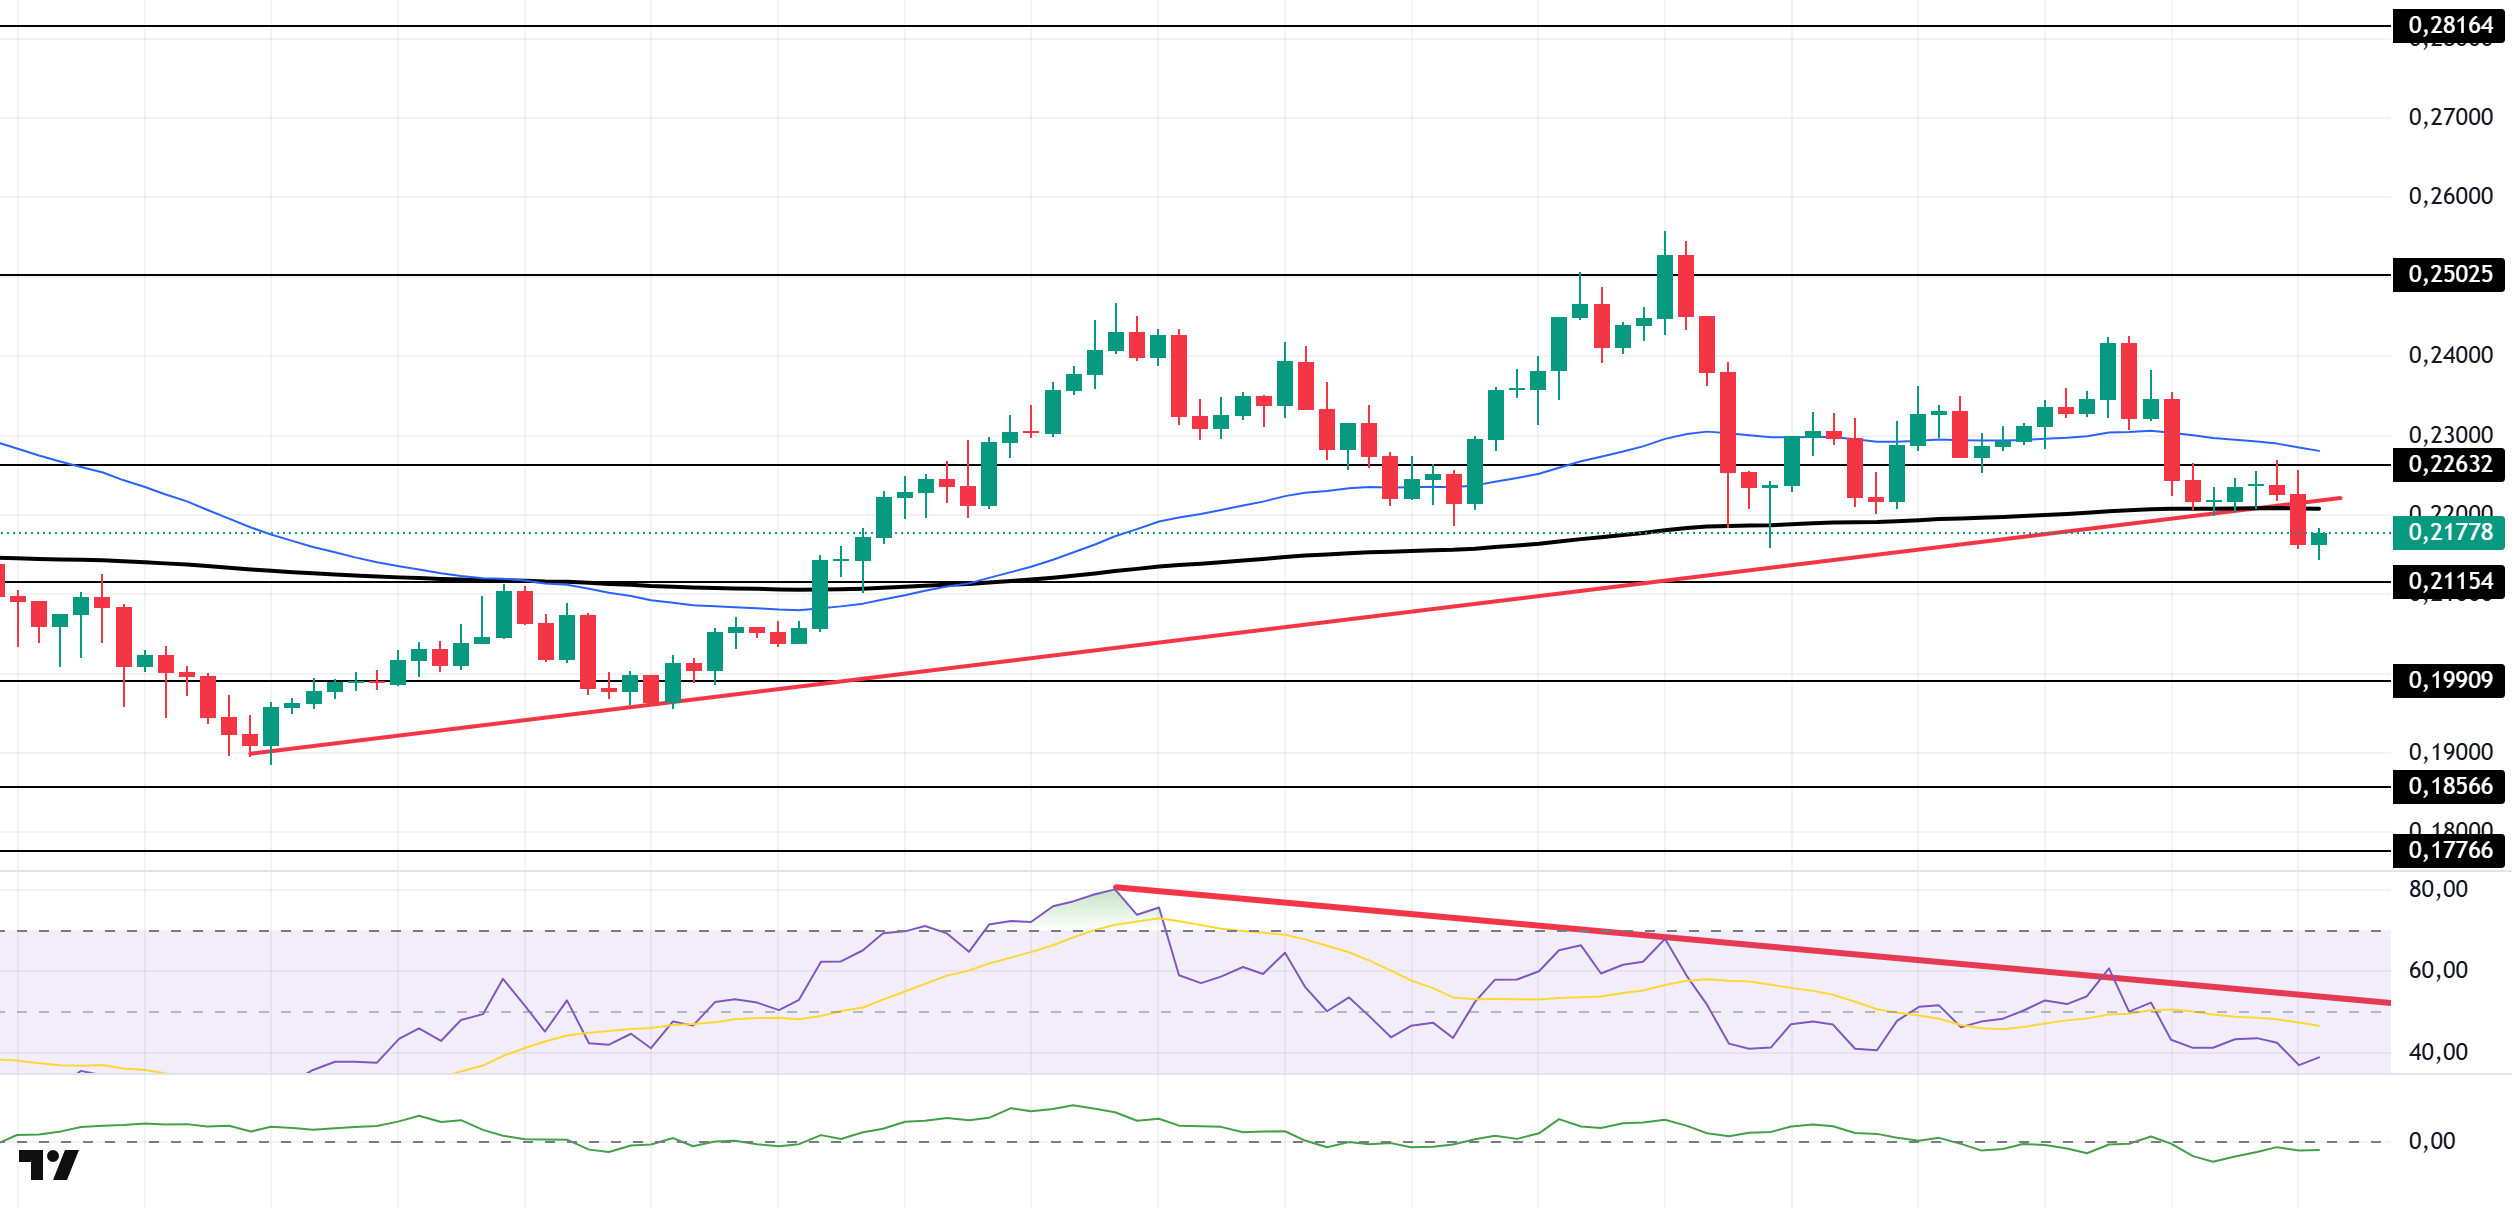The height and width of the screenshot is (1222, 2512).
Task: Select the 0,18566 price level label
Action: [2448, 786]
